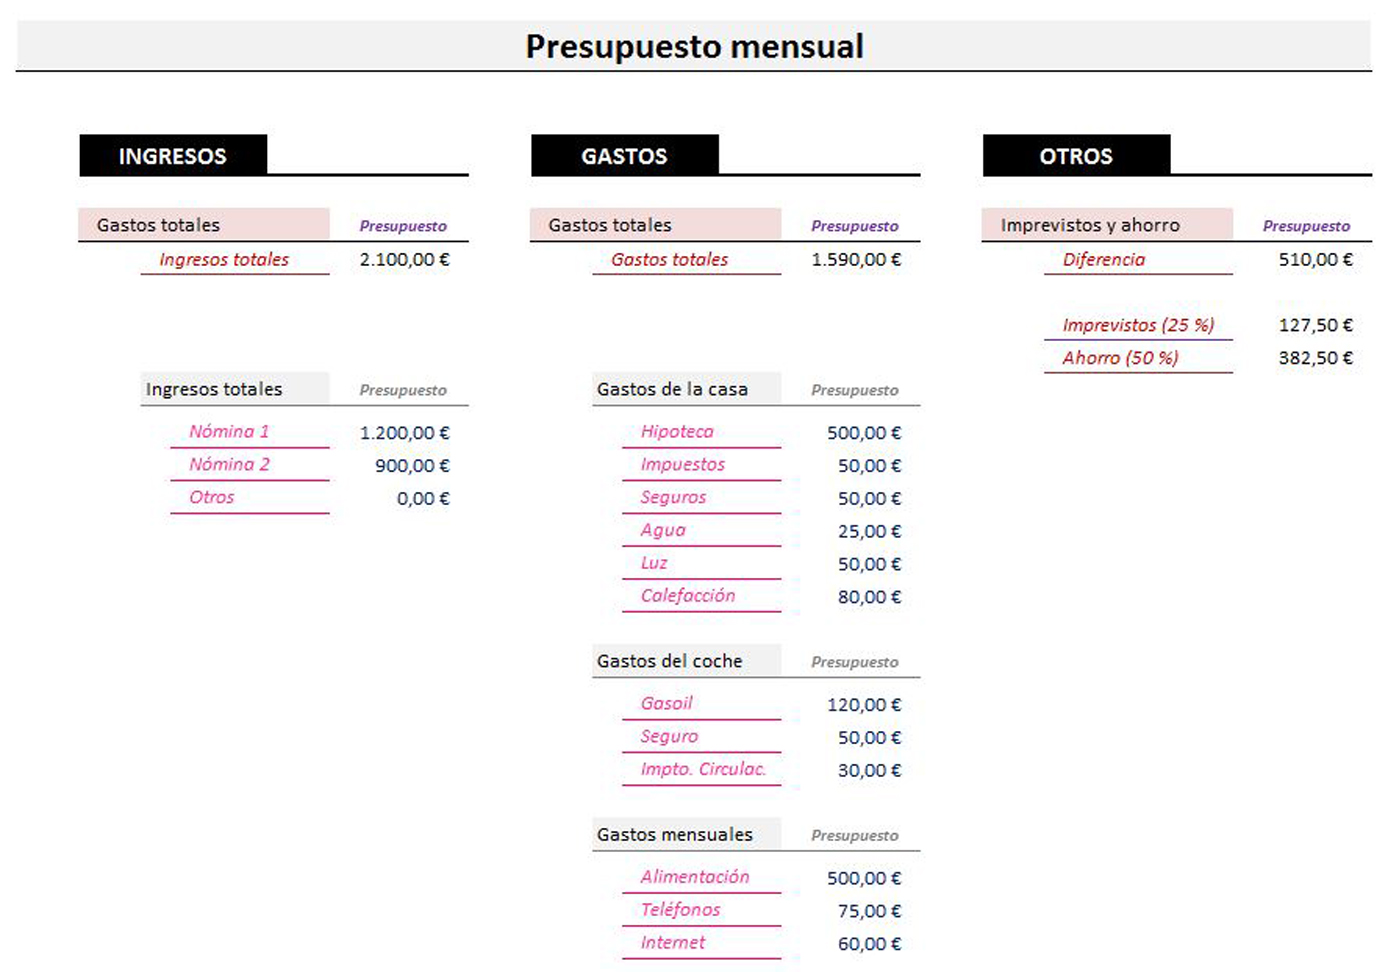Select the 1.200,00 € payroll value
Image resolution: width=1388 pixels, height=972 pixels.
[405, 433]
